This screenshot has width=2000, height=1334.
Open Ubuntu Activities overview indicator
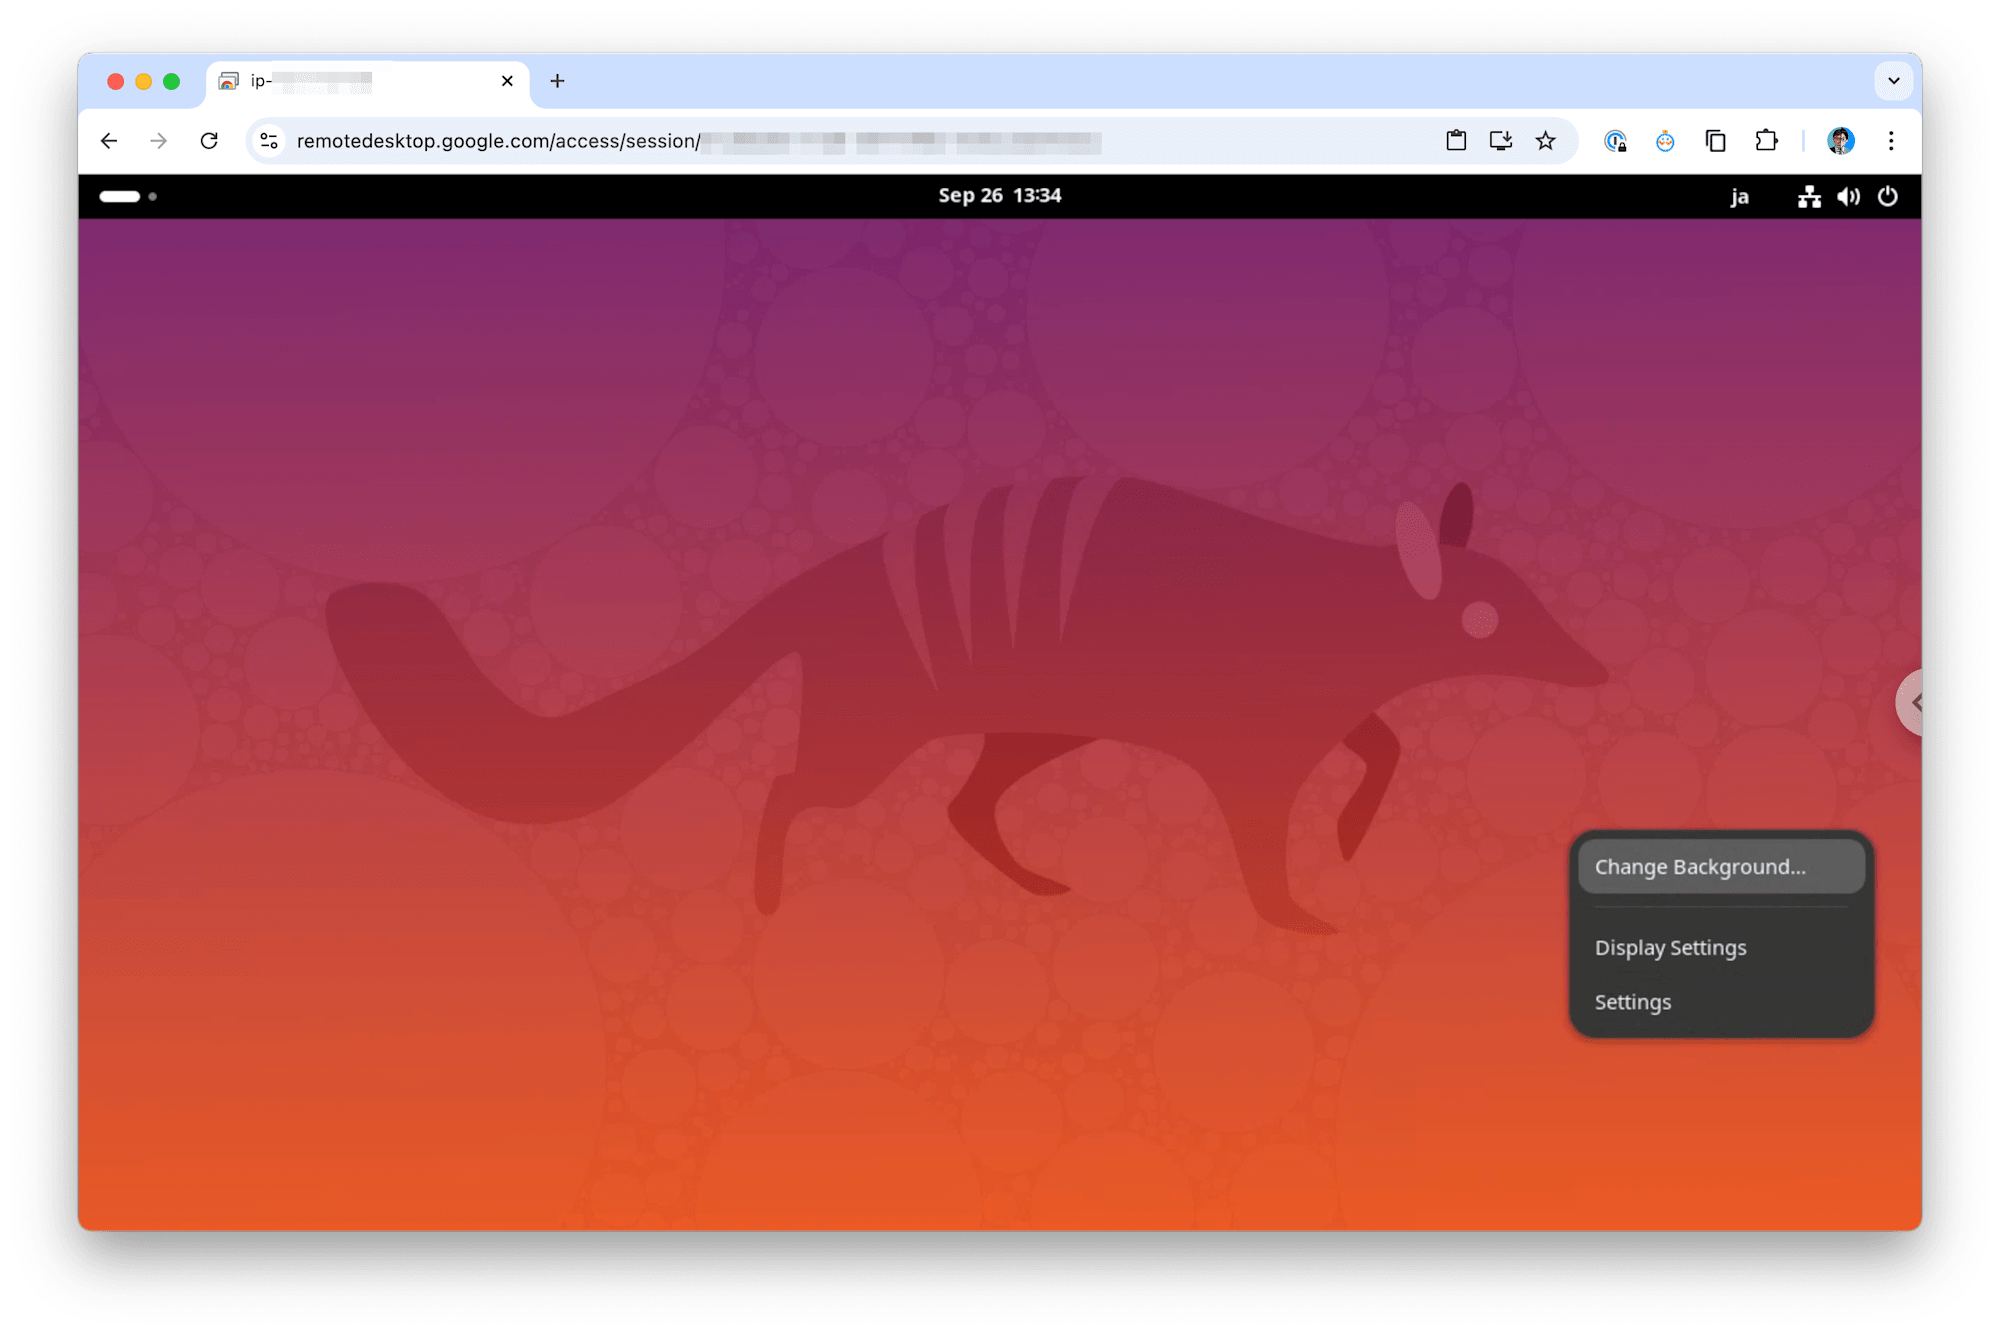point(128,196)
